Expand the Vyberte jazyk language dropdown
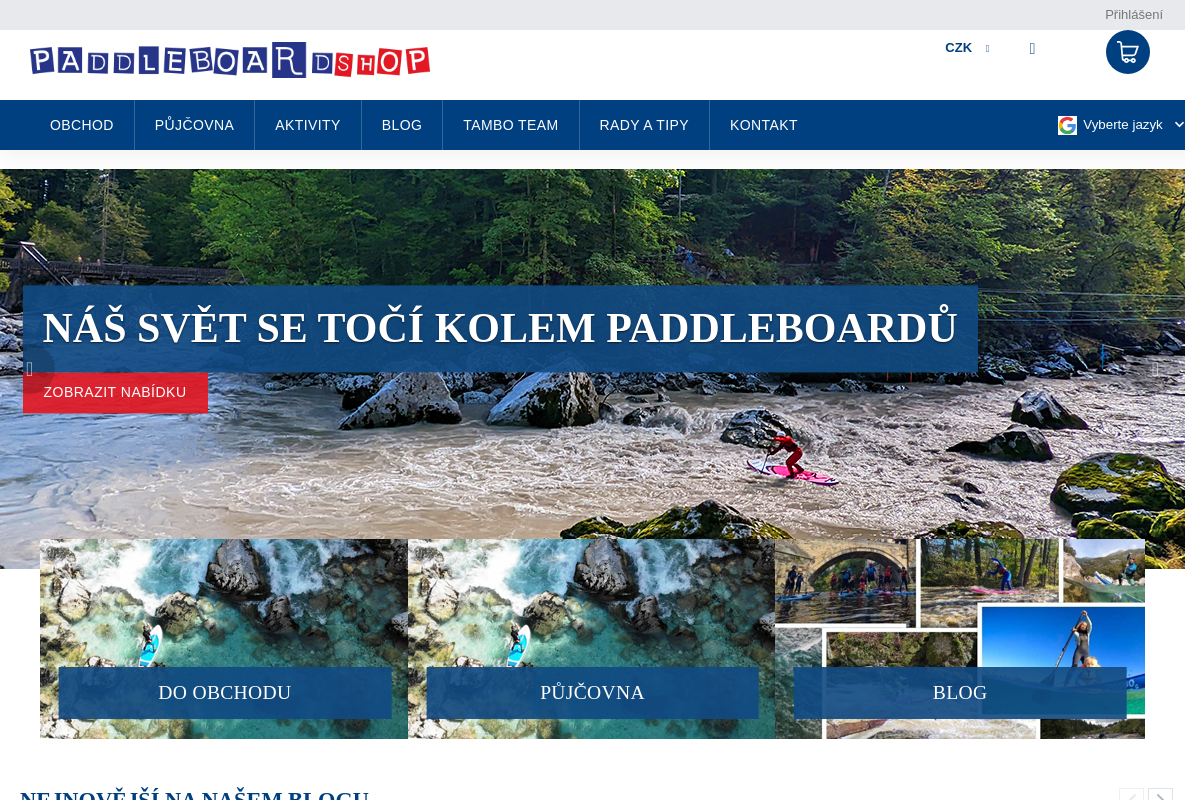 tap(1122, 125)
